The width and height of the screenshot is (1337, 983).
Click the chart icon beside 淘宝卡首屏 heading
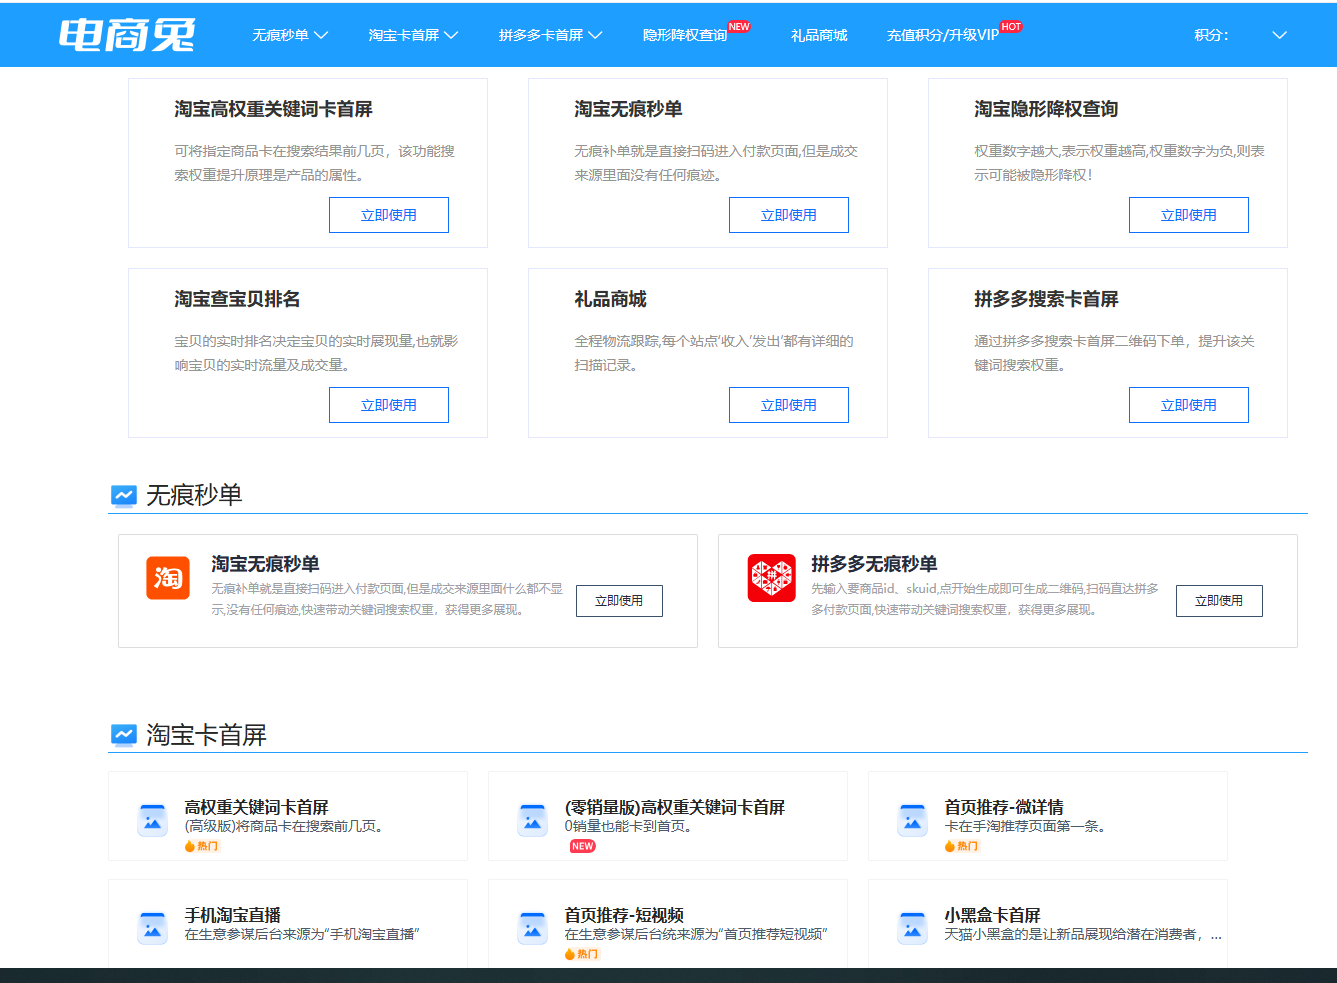(124, 736)
